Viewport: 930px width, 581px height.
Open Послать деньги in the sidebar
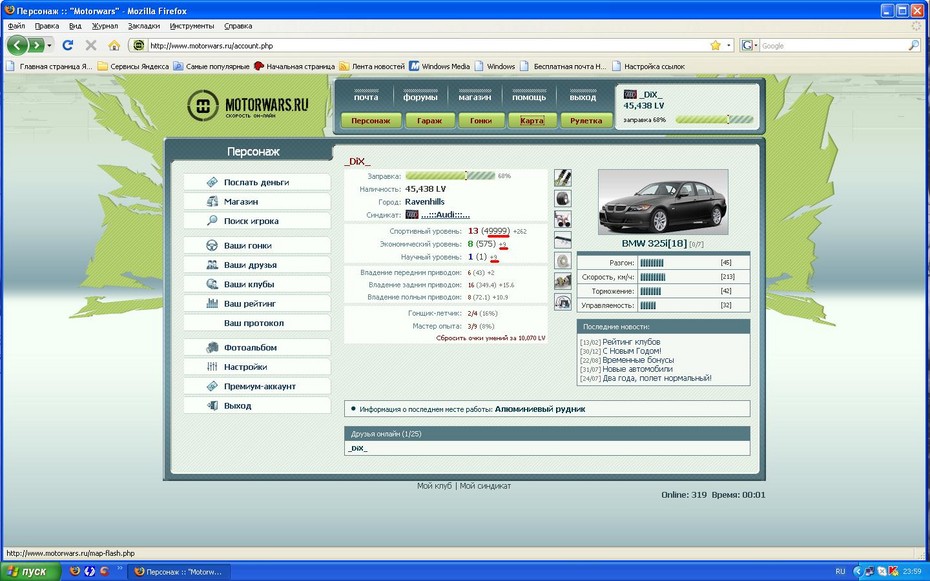click(x=257, y=182)
